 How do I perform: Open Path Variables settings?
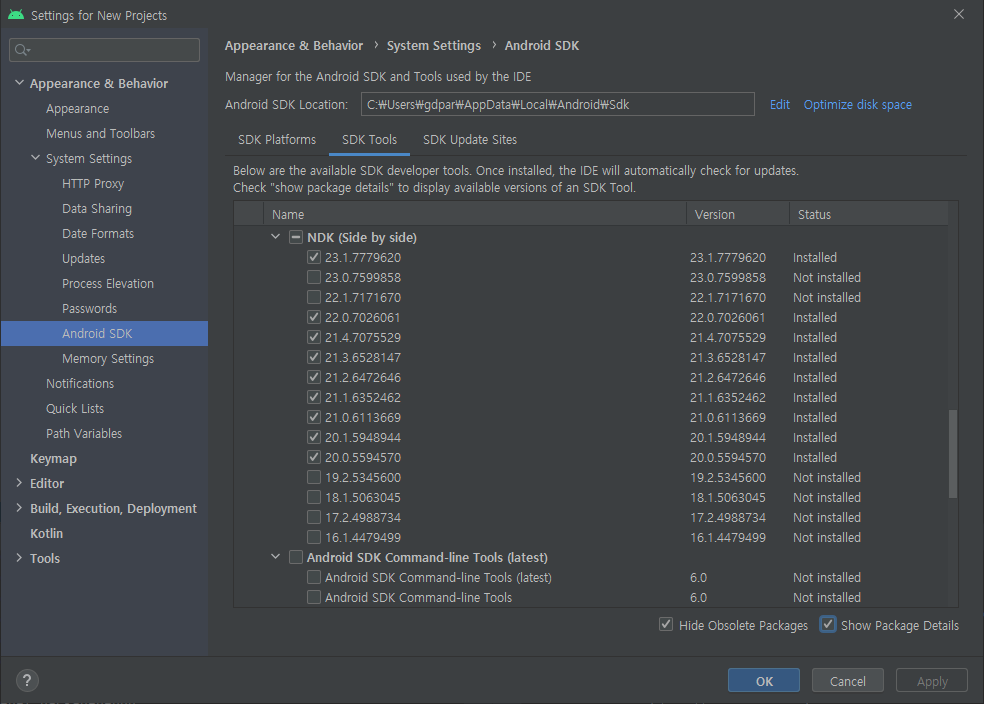83,434
